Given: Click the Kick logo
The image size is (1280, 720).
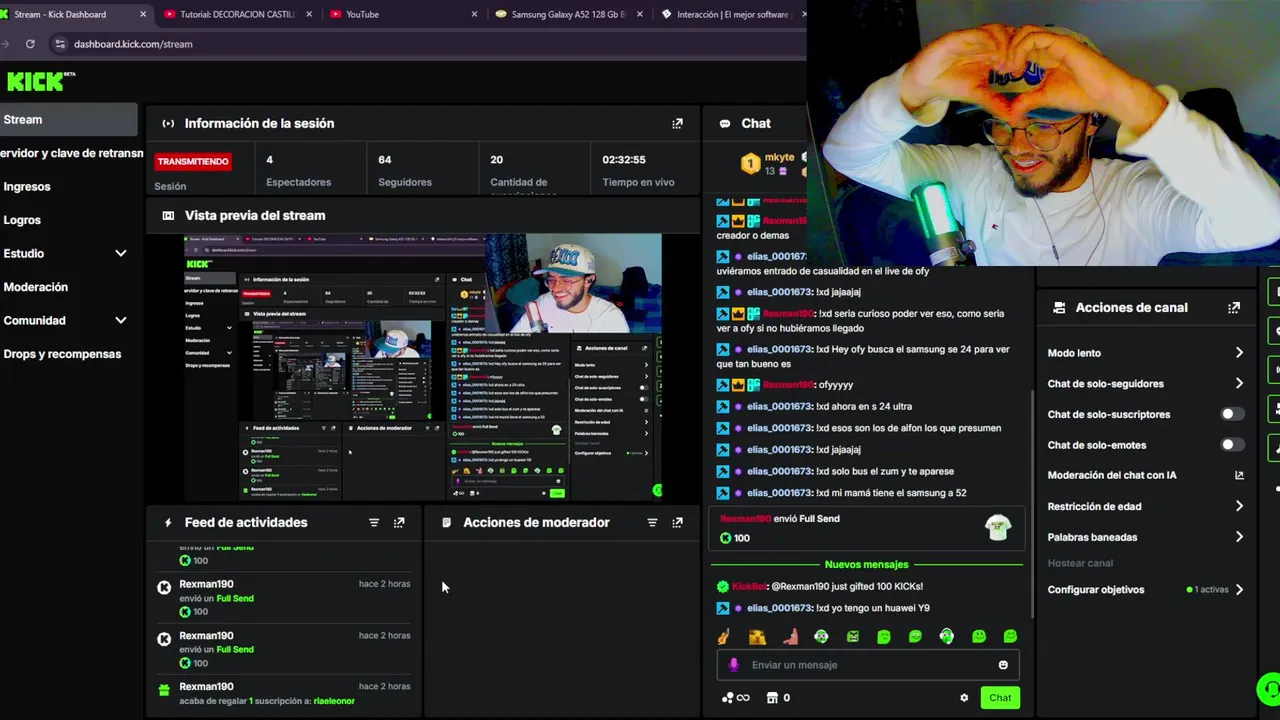Looking at the screenshot, I should (x=40, y=81).
